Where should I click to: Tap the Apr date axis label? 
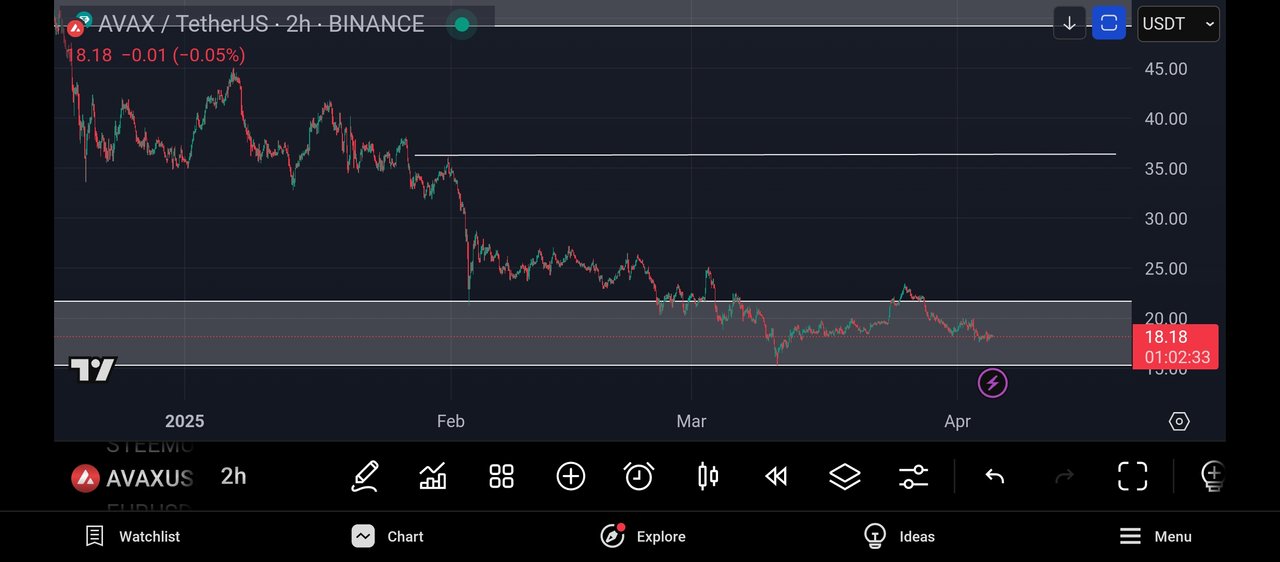tap(958, 421)
